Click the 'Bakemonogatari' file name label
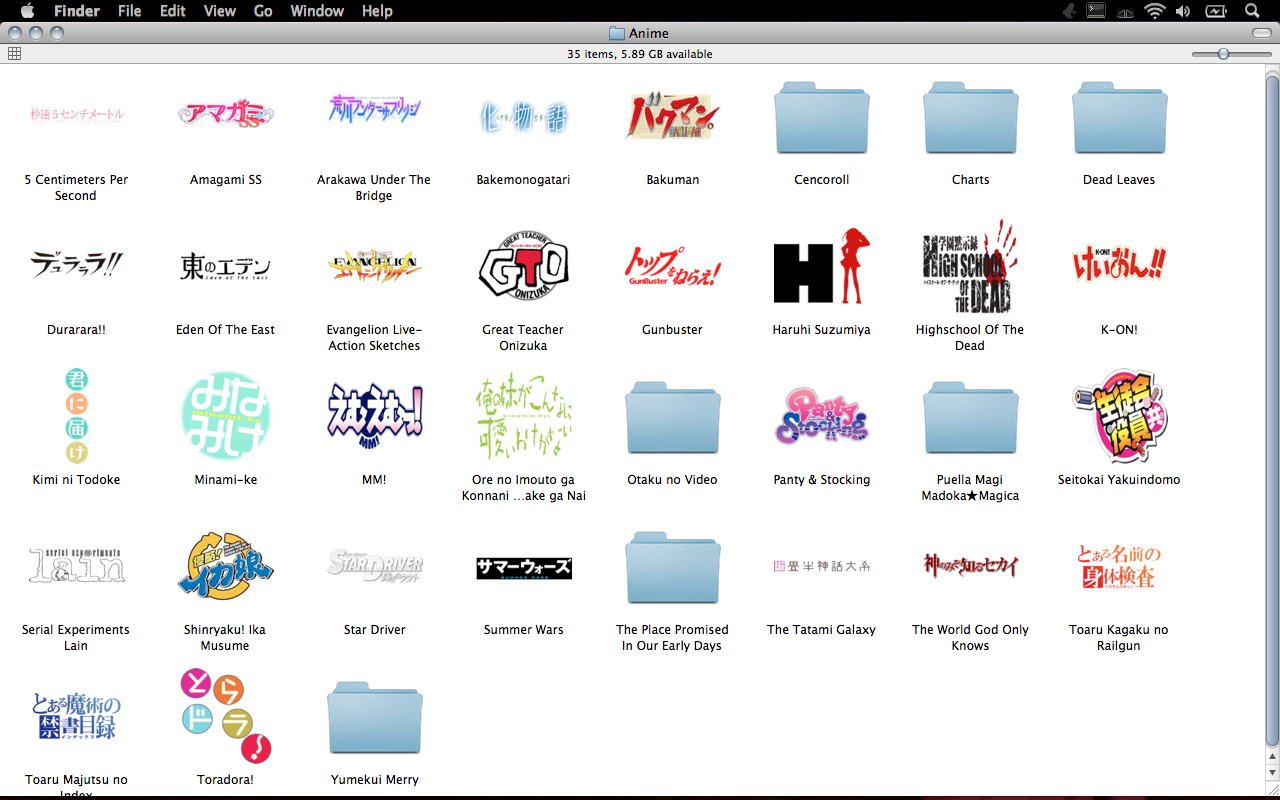 (x=523, y=180)
